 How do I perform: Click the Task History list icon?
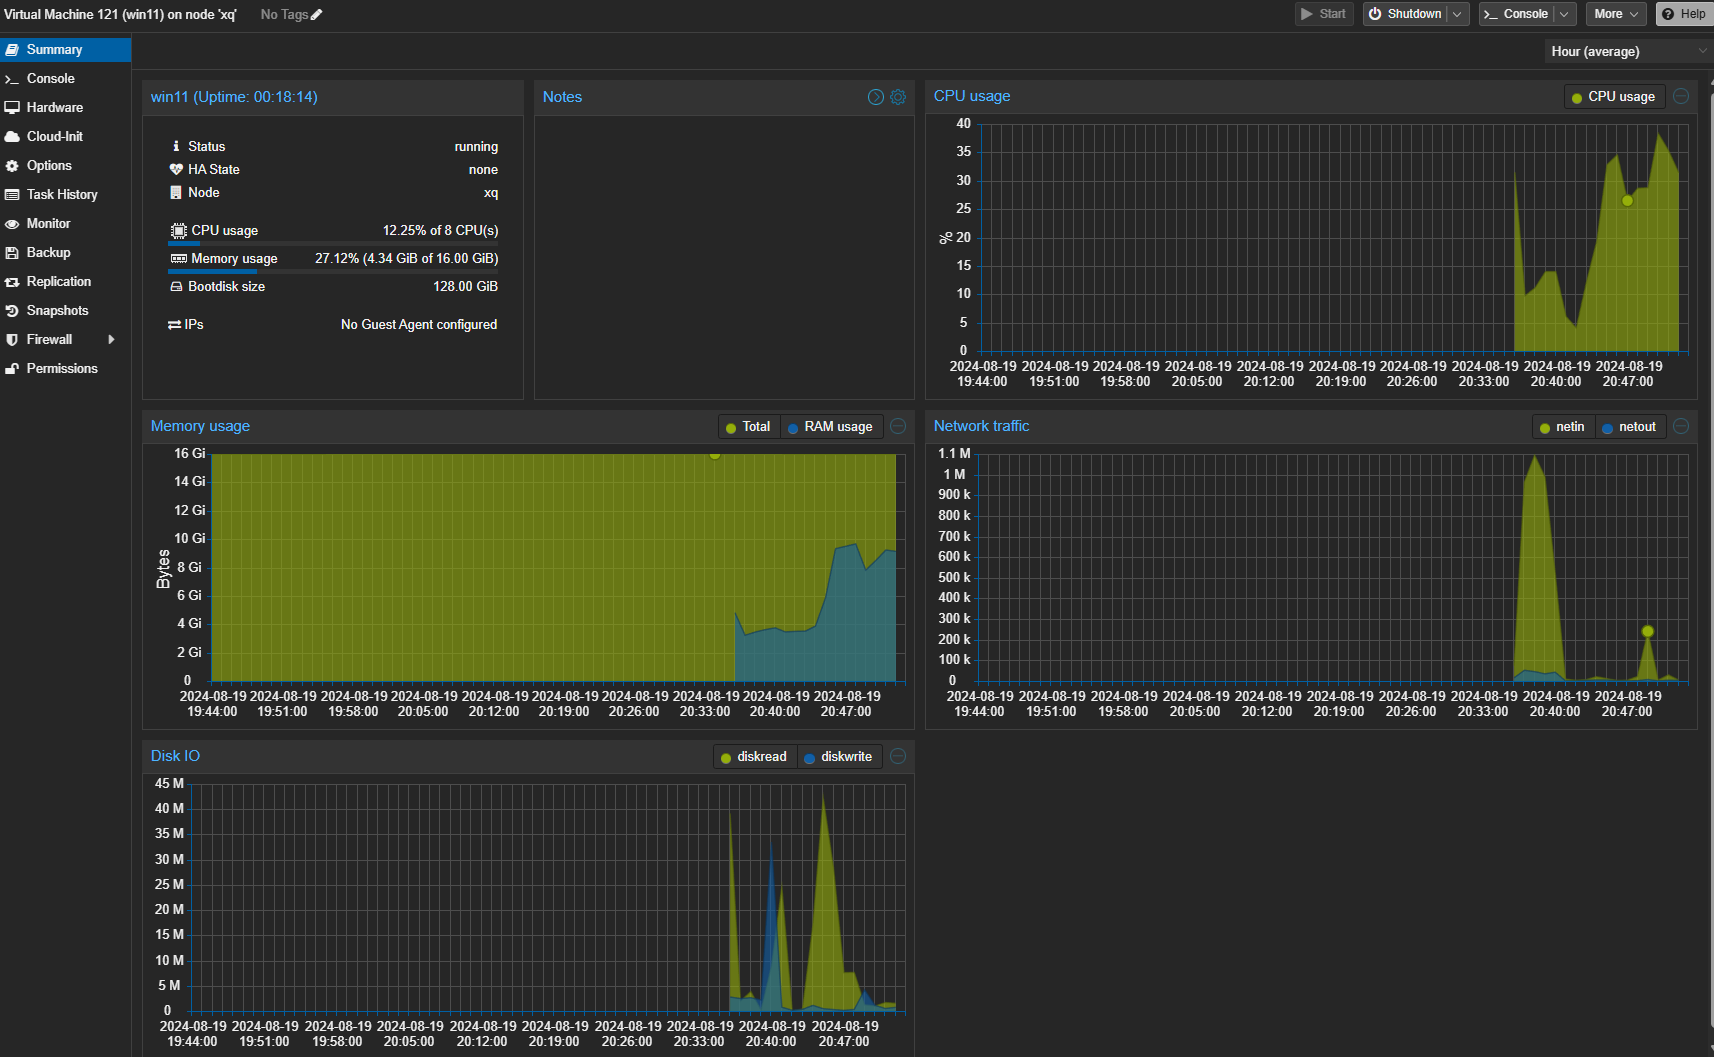pos(12,194)
